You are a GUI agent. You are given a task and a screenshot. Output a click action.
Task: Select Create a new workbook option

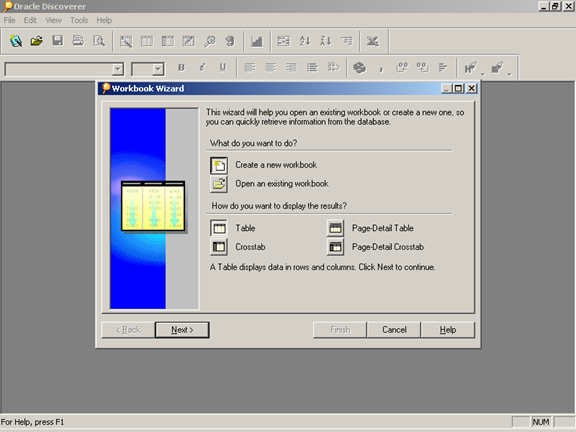(x=219, y=165)
